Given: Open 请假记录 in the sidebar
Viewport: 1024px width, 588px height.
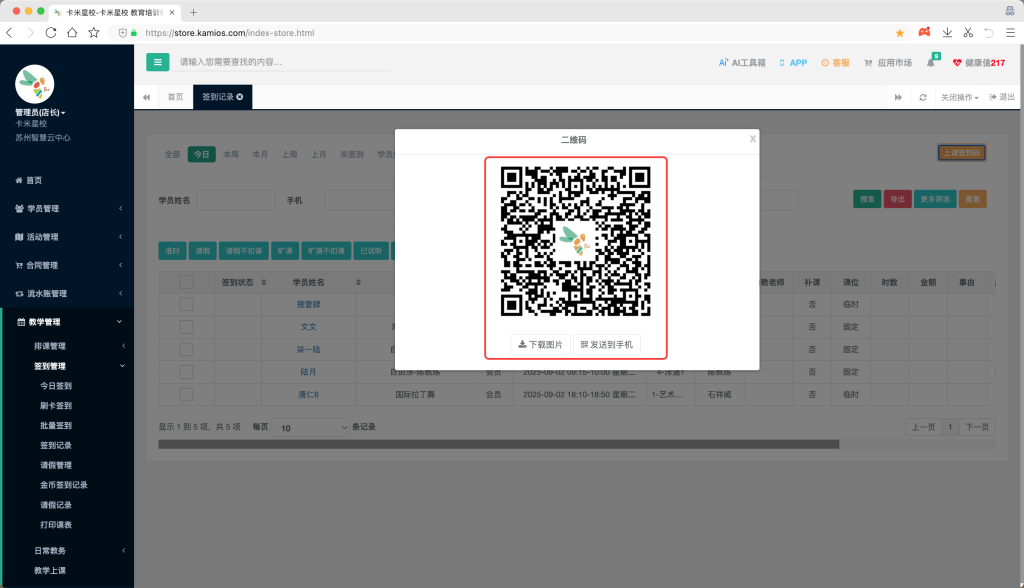Looking at the screenshot, I should (56, 505).
